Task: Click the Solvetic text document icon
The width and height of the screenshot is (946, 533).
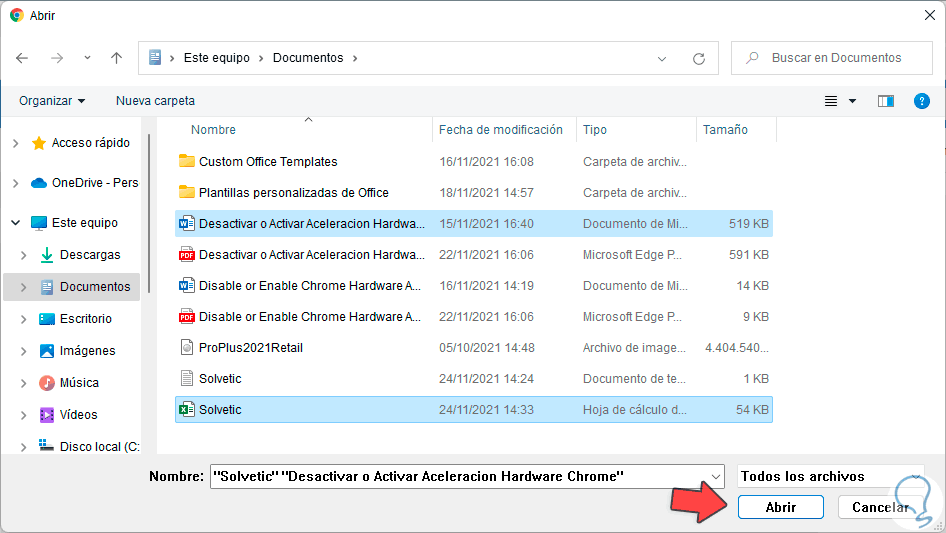Action: 186,378
